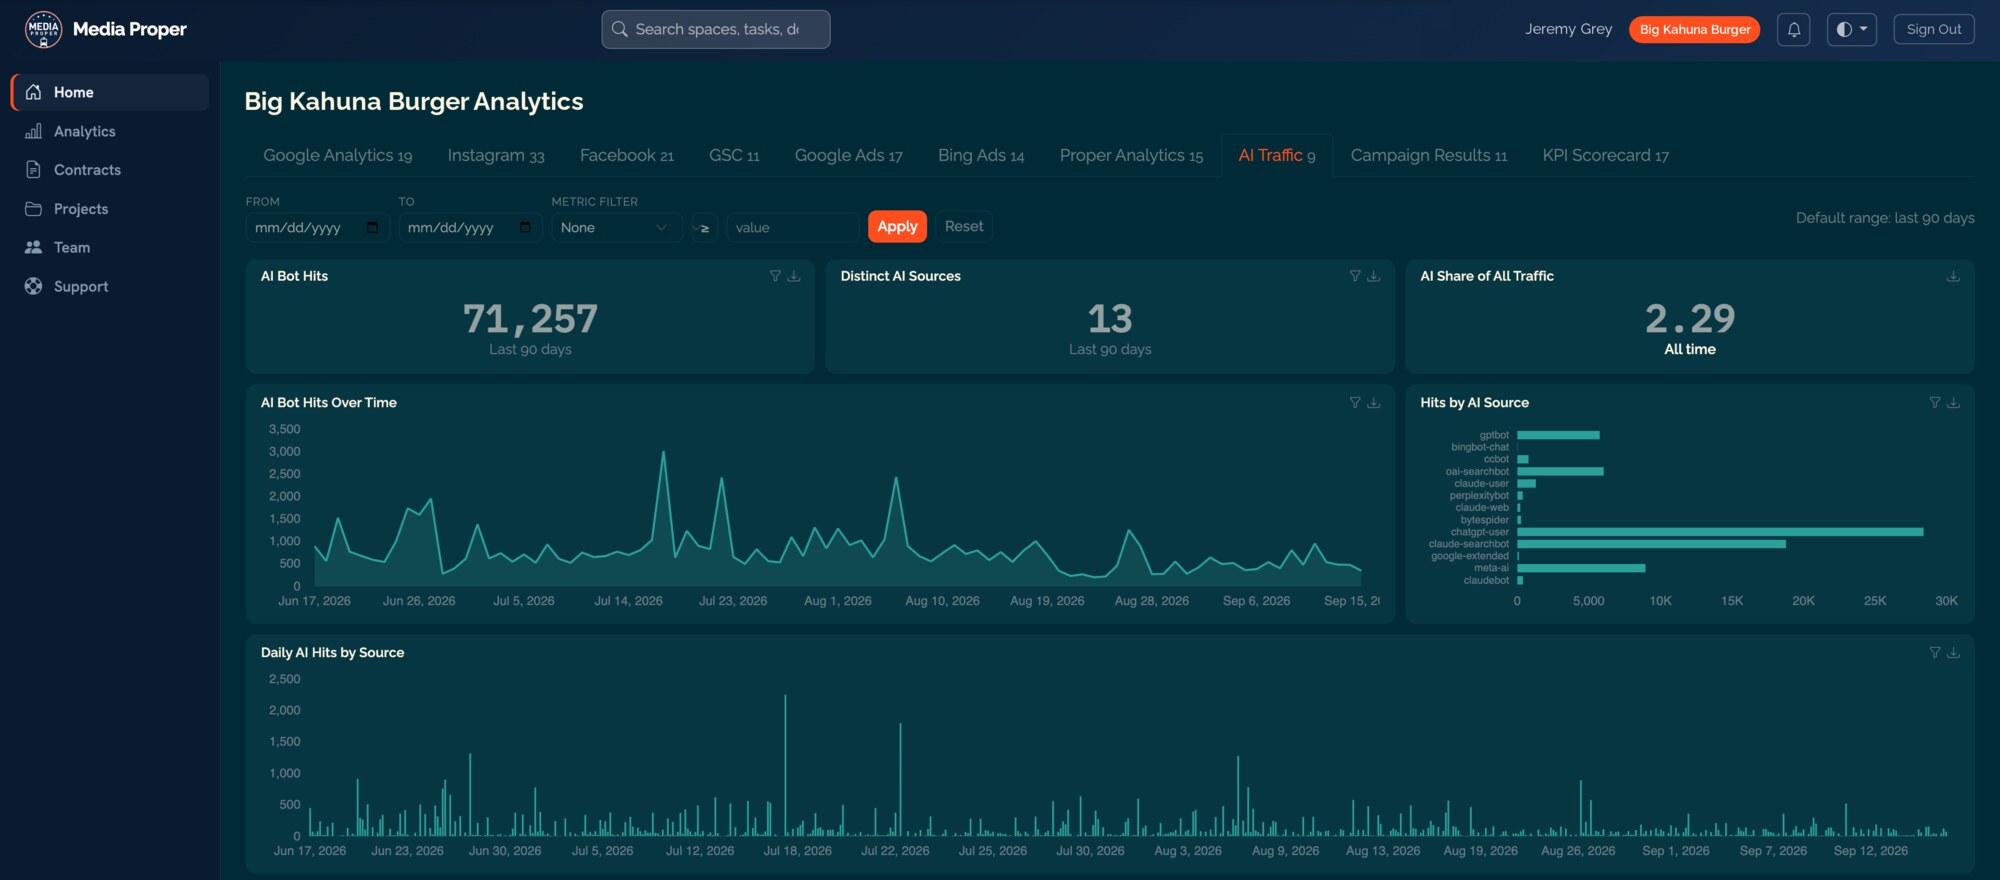Screen dimensions: 2000x880
Task: Switch to the Instagram tab
Action: 496,155
